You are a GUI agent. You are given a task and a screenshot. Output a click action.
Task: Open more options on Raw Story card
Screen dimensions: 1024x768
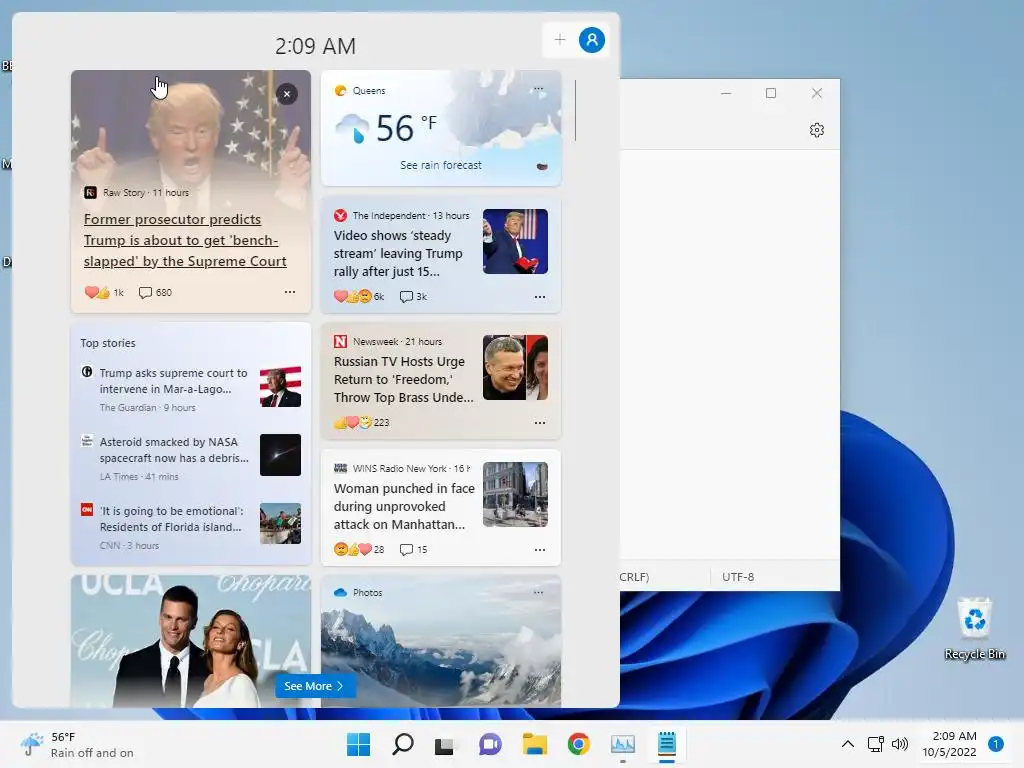click(x=290, y=292)
